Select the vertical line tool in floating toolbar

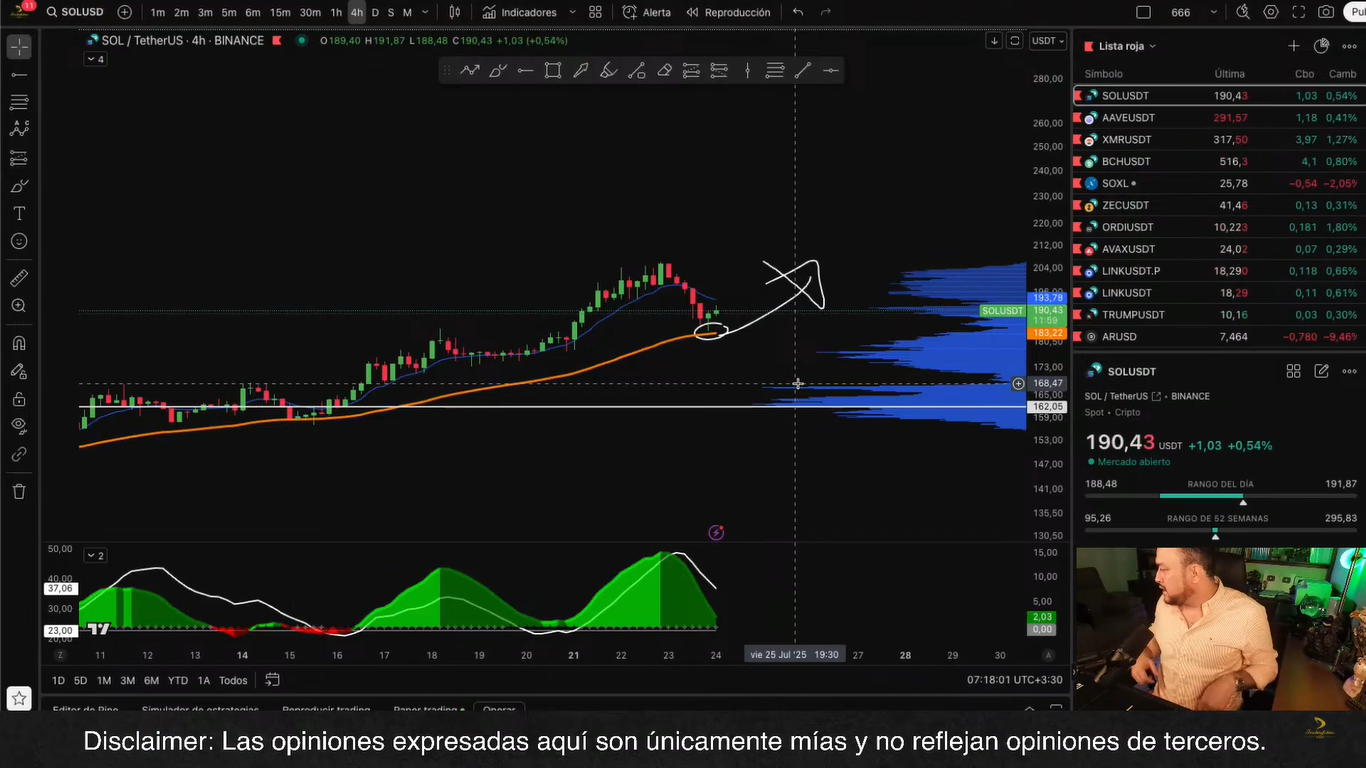click(x=747, y=70)
